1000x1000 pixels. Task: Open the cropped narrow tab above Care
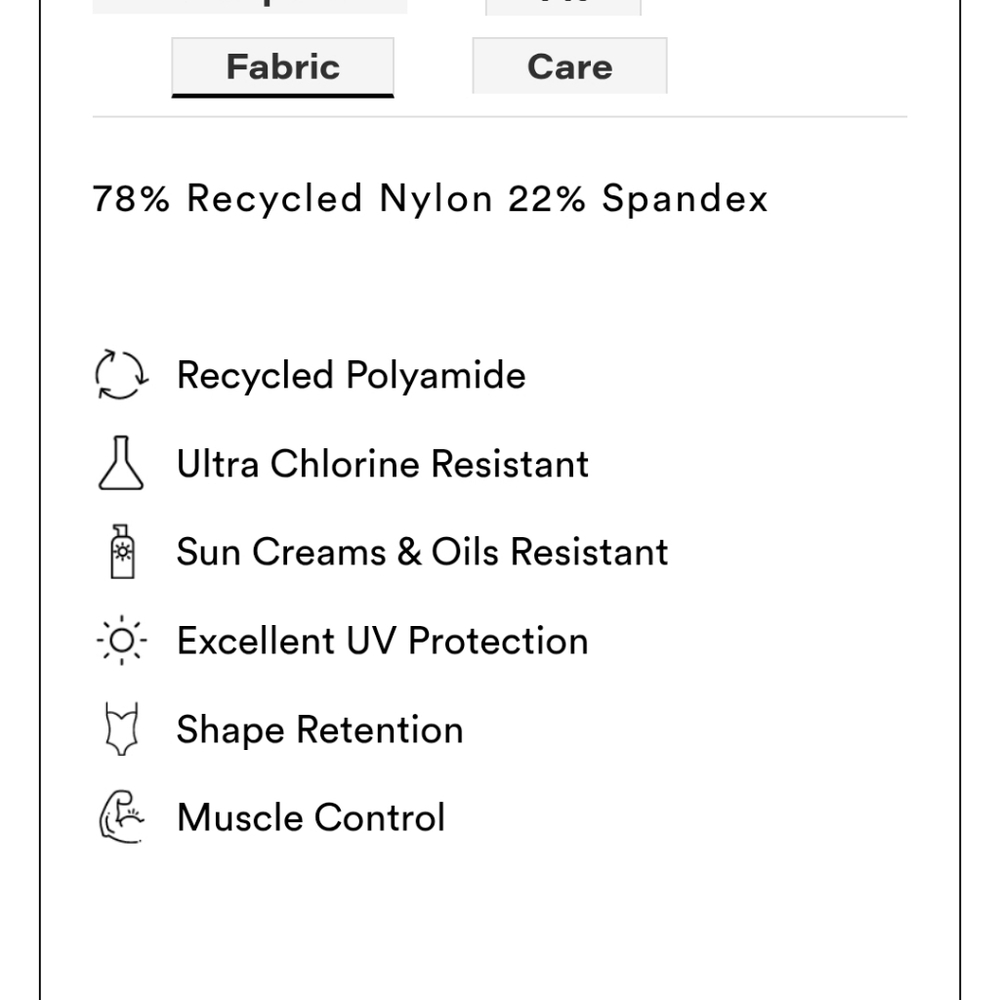pyautogui.click(x=563, y=7)
